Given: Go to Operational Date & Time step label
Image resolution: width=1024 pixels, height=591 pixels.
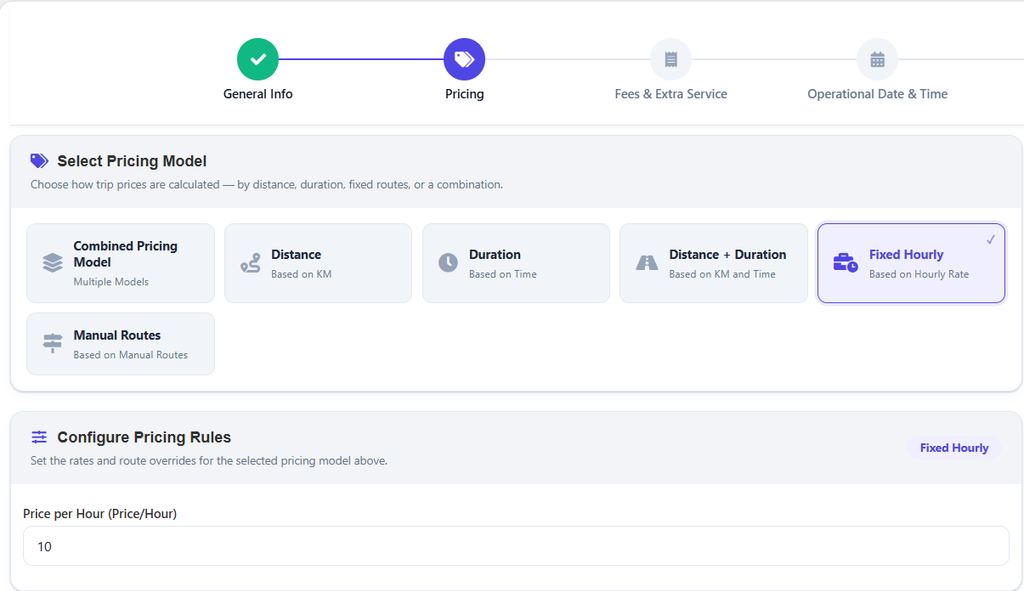Looking at the screenshot, I should (x=877, y=94).
